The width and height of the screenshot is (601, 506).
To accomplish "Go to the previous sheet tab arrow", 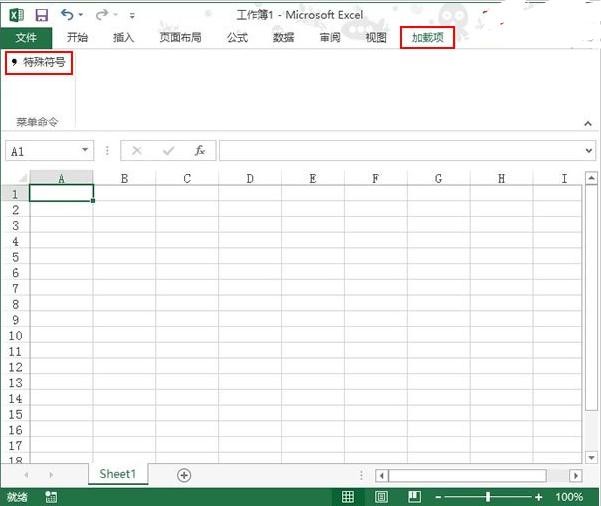I will click(x=26, y=475).
